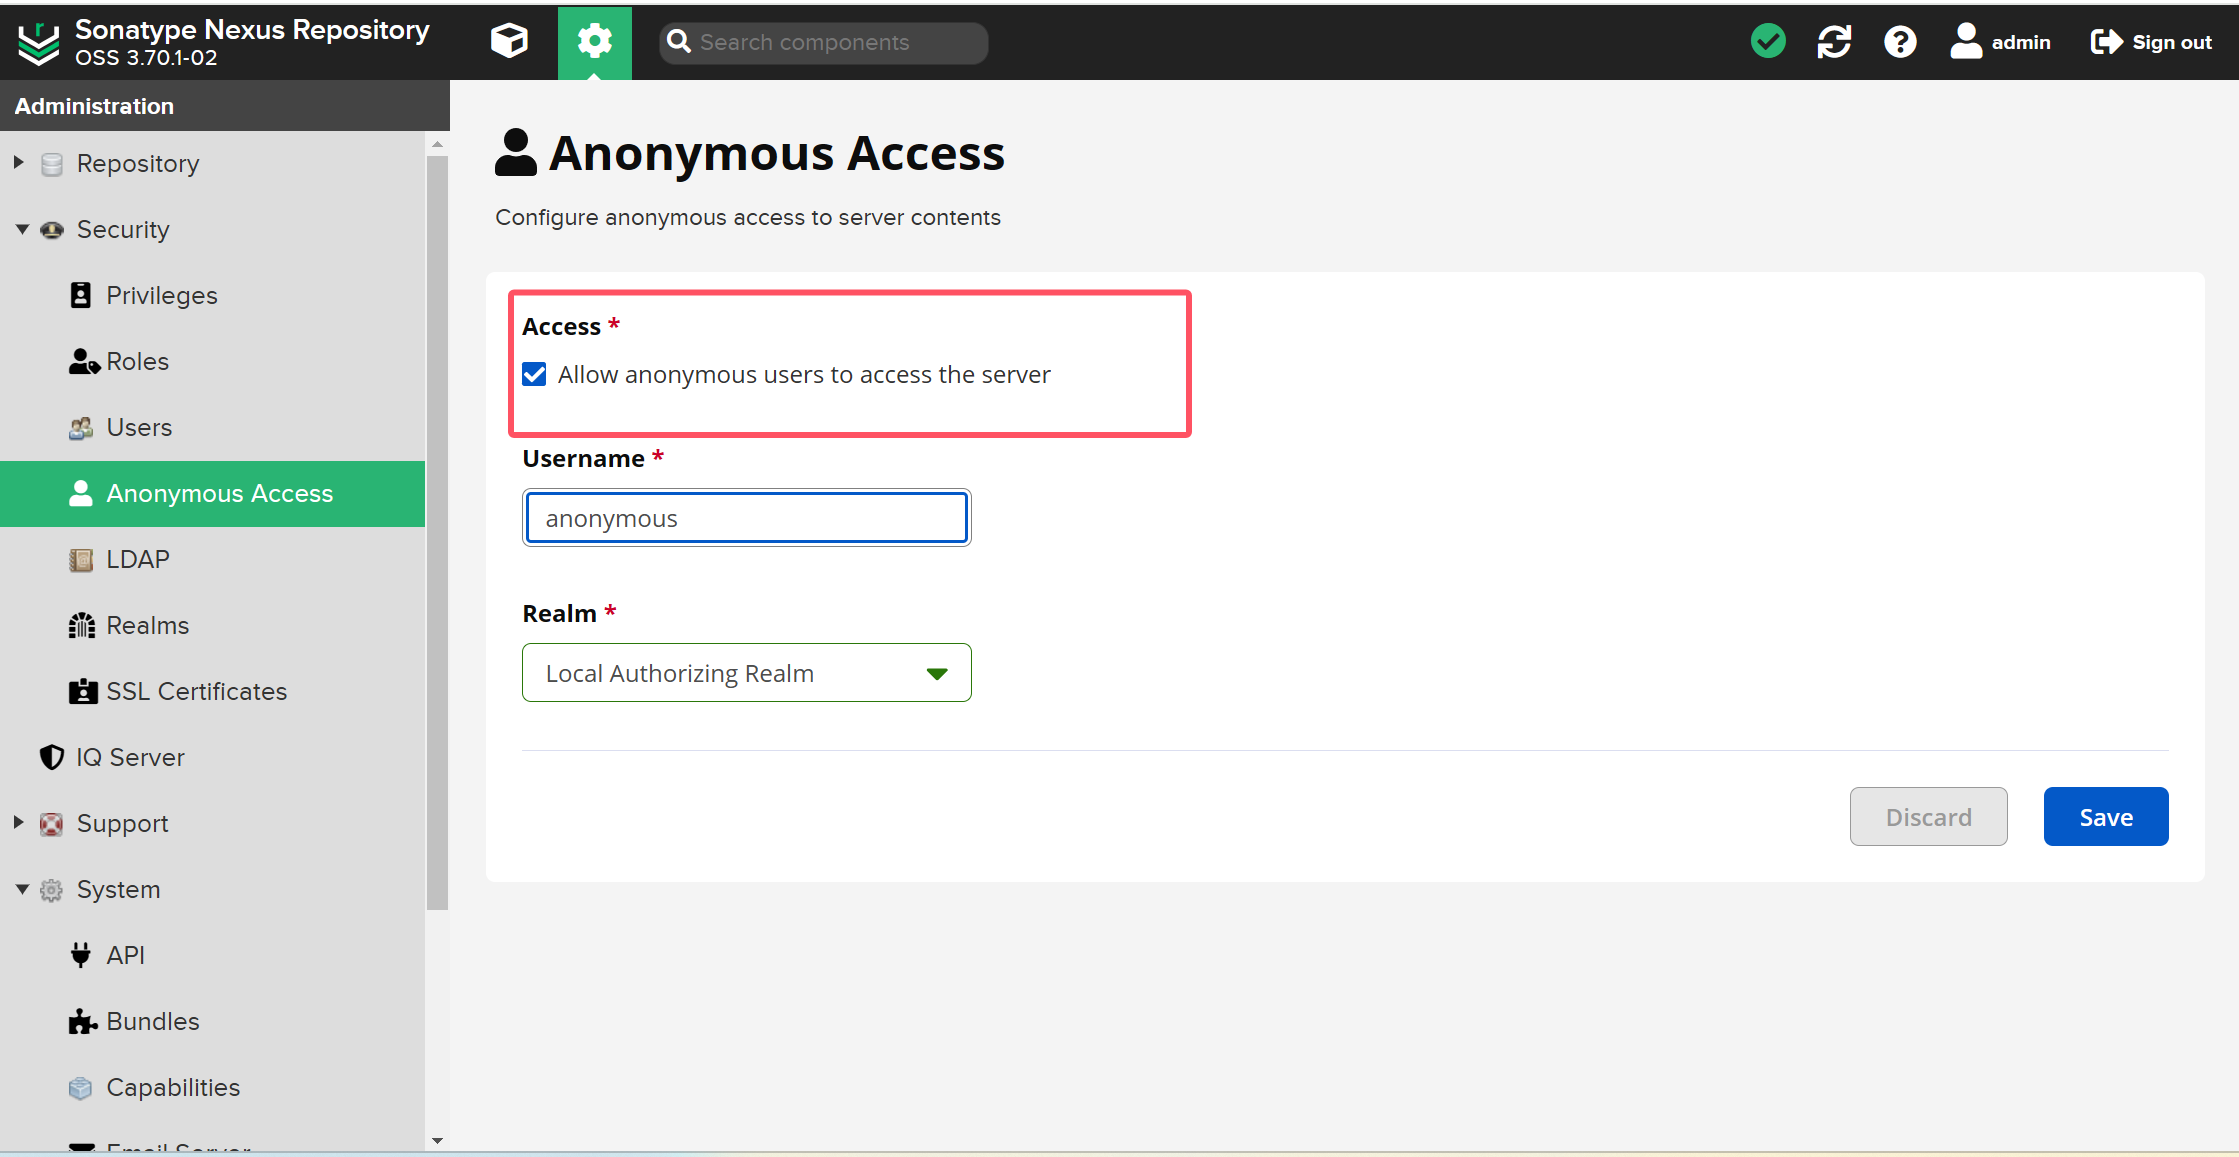Click the Discard button
This screenshot has height=1157, width=2239.
(1927, 817)
